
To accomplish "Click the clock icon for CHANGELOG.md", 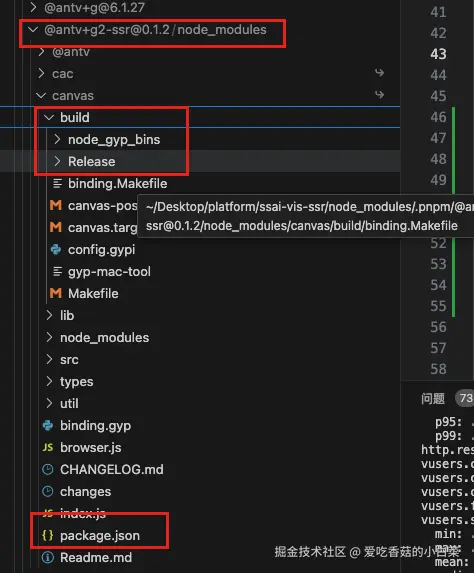I will [48, 469].
